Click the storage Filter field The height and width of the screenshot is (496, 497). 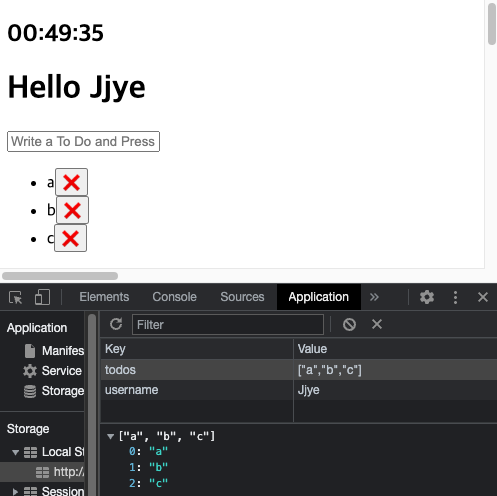228,324
